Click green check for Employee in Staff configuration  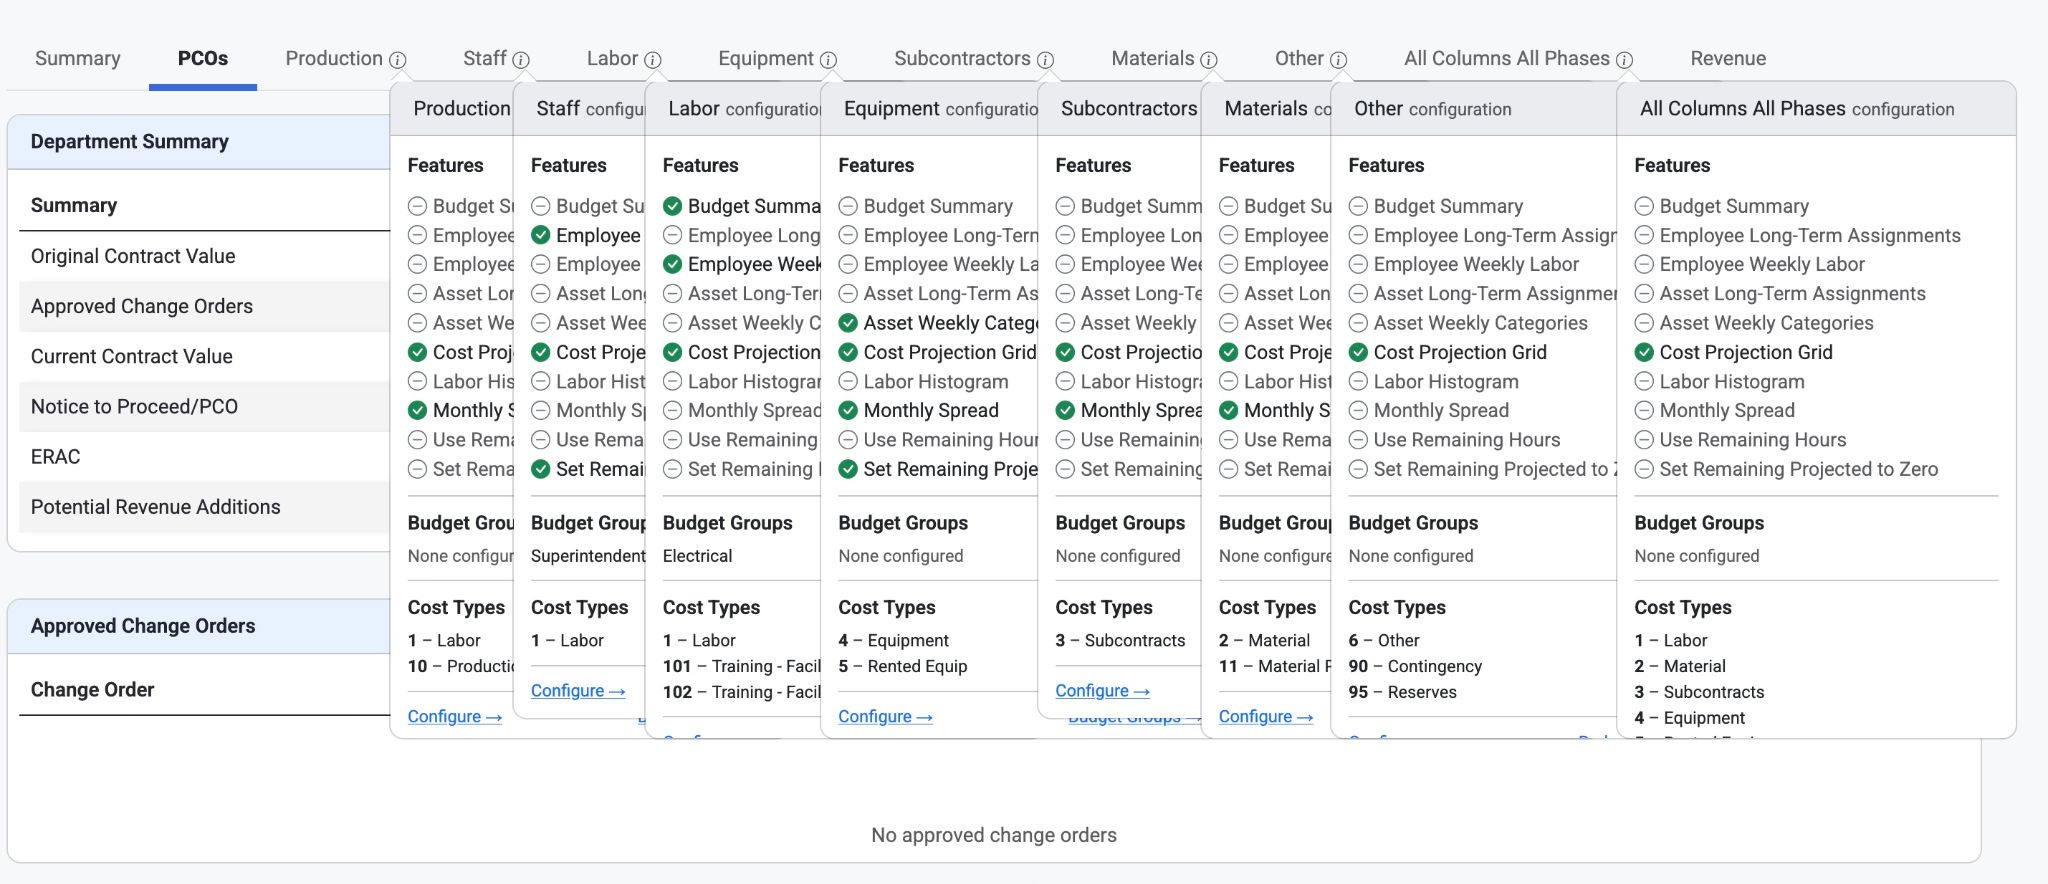(x=541, y=235)
